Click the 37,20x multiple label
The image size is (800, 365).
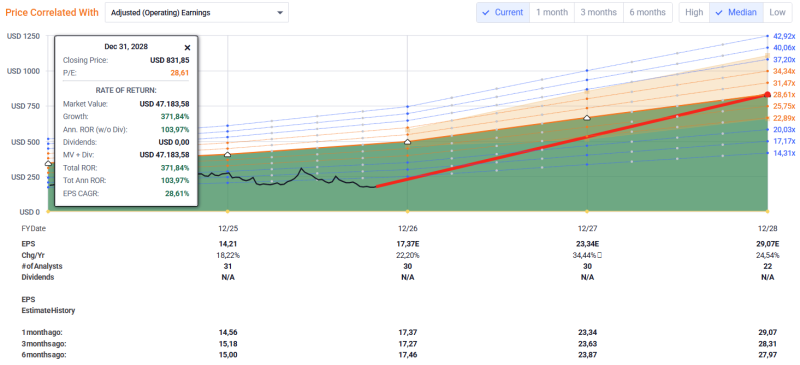784,59
